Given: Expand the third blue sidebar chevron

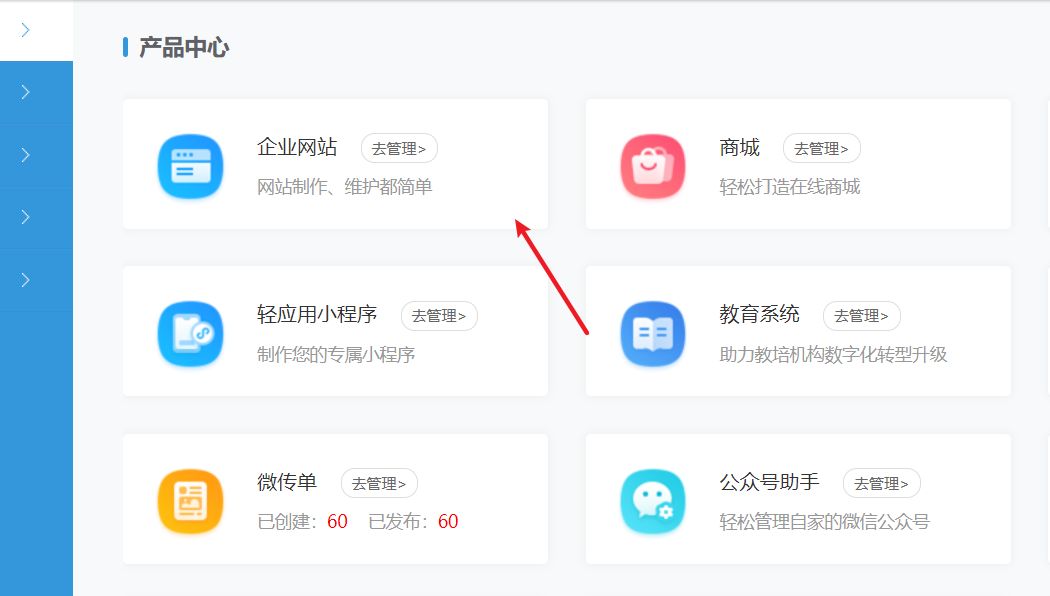Looking at the screenshot, I should [25, 217].
